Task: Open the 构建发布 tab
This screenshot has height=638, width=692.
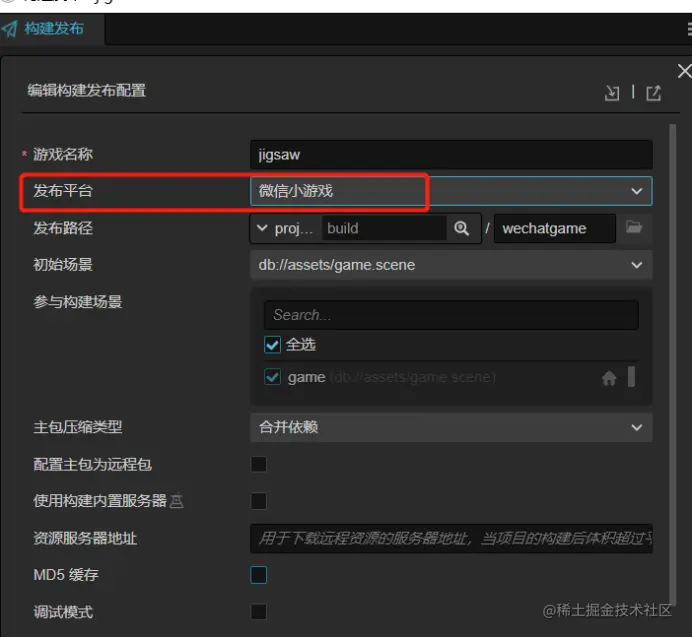Action: click(53, 29)
